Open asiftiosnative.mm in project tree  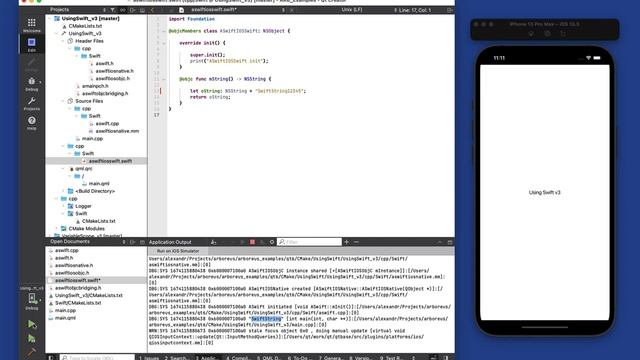pyautogui.click(x=117, y=131)
